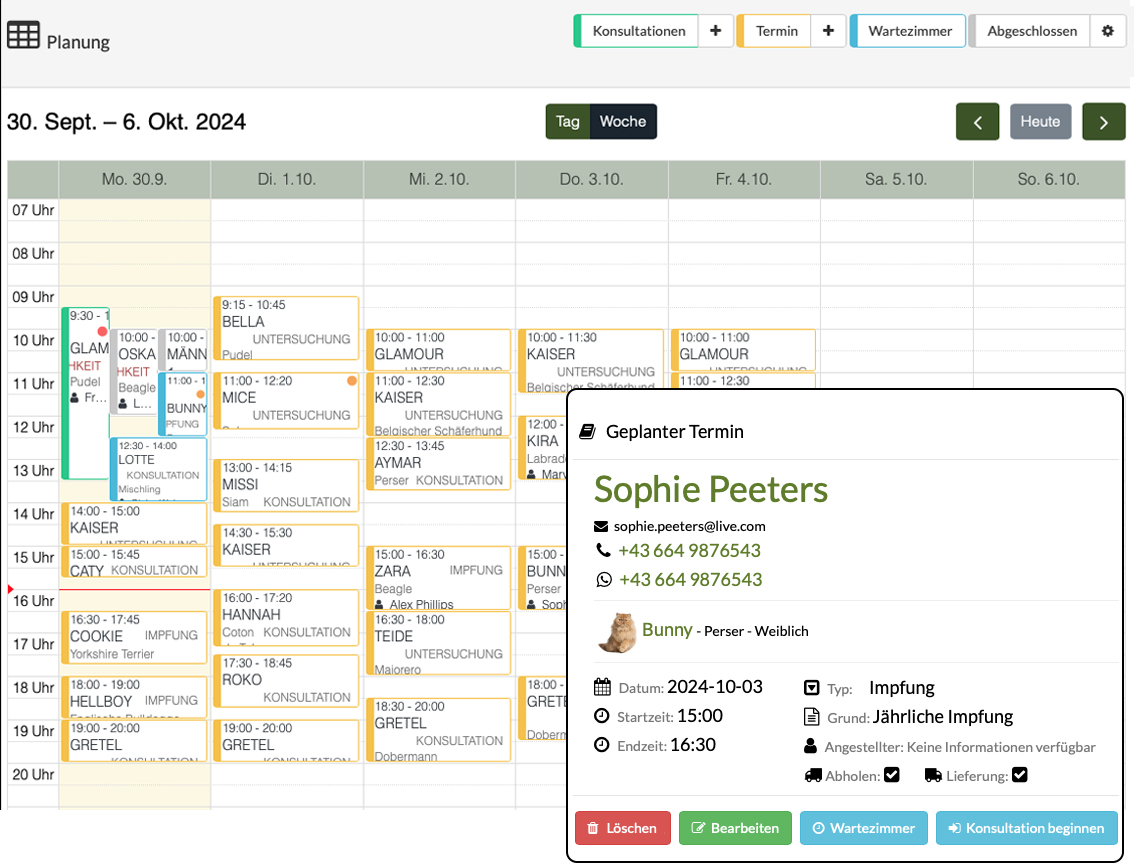Toggle the Lieferung checkbox
This screenshot has width=1134, height=868.
[x=1020, y=775]
